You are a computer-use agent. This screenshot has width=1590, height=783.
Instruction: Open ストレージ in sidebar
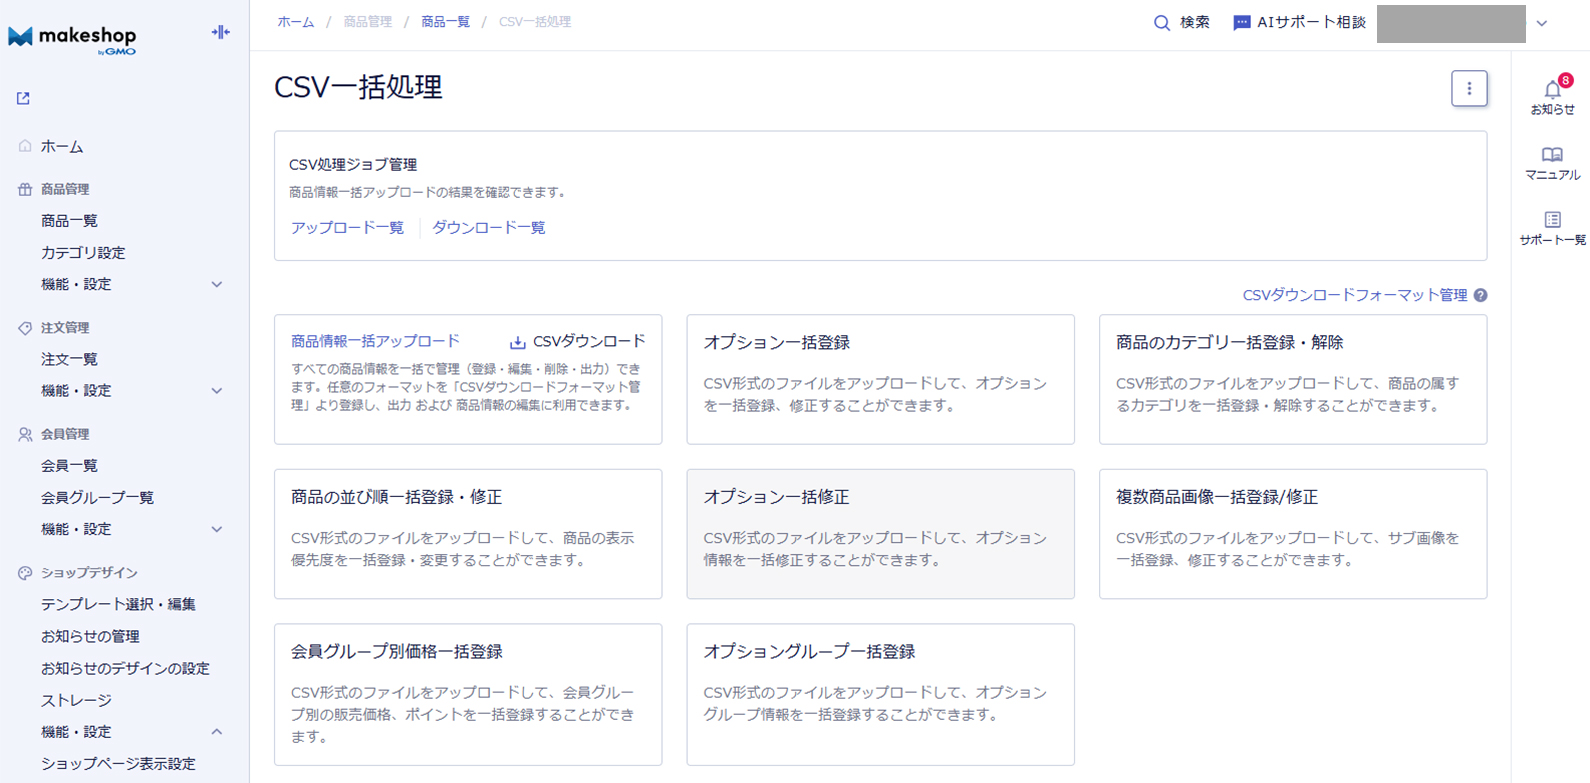[76, 701]
